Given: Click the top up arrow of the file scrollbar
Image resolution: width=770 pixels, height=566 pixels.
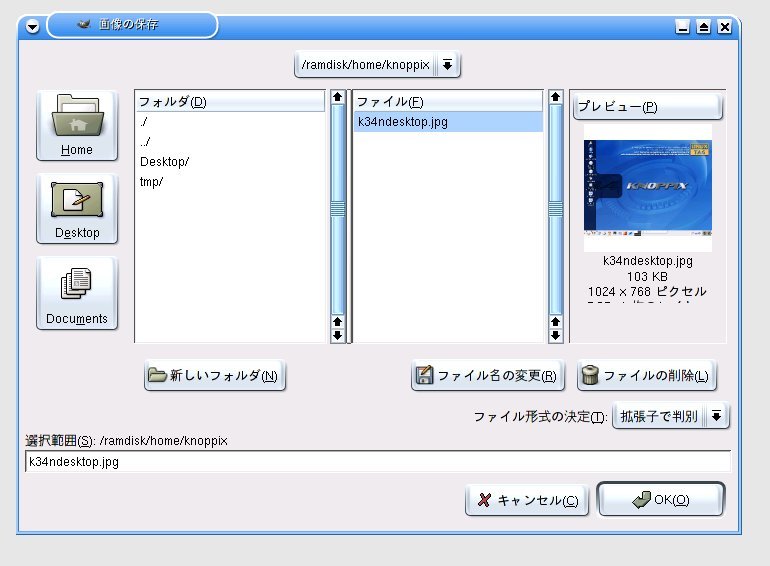Looking at the screenshot, I should pyautogui.click(x=555, y=97).
